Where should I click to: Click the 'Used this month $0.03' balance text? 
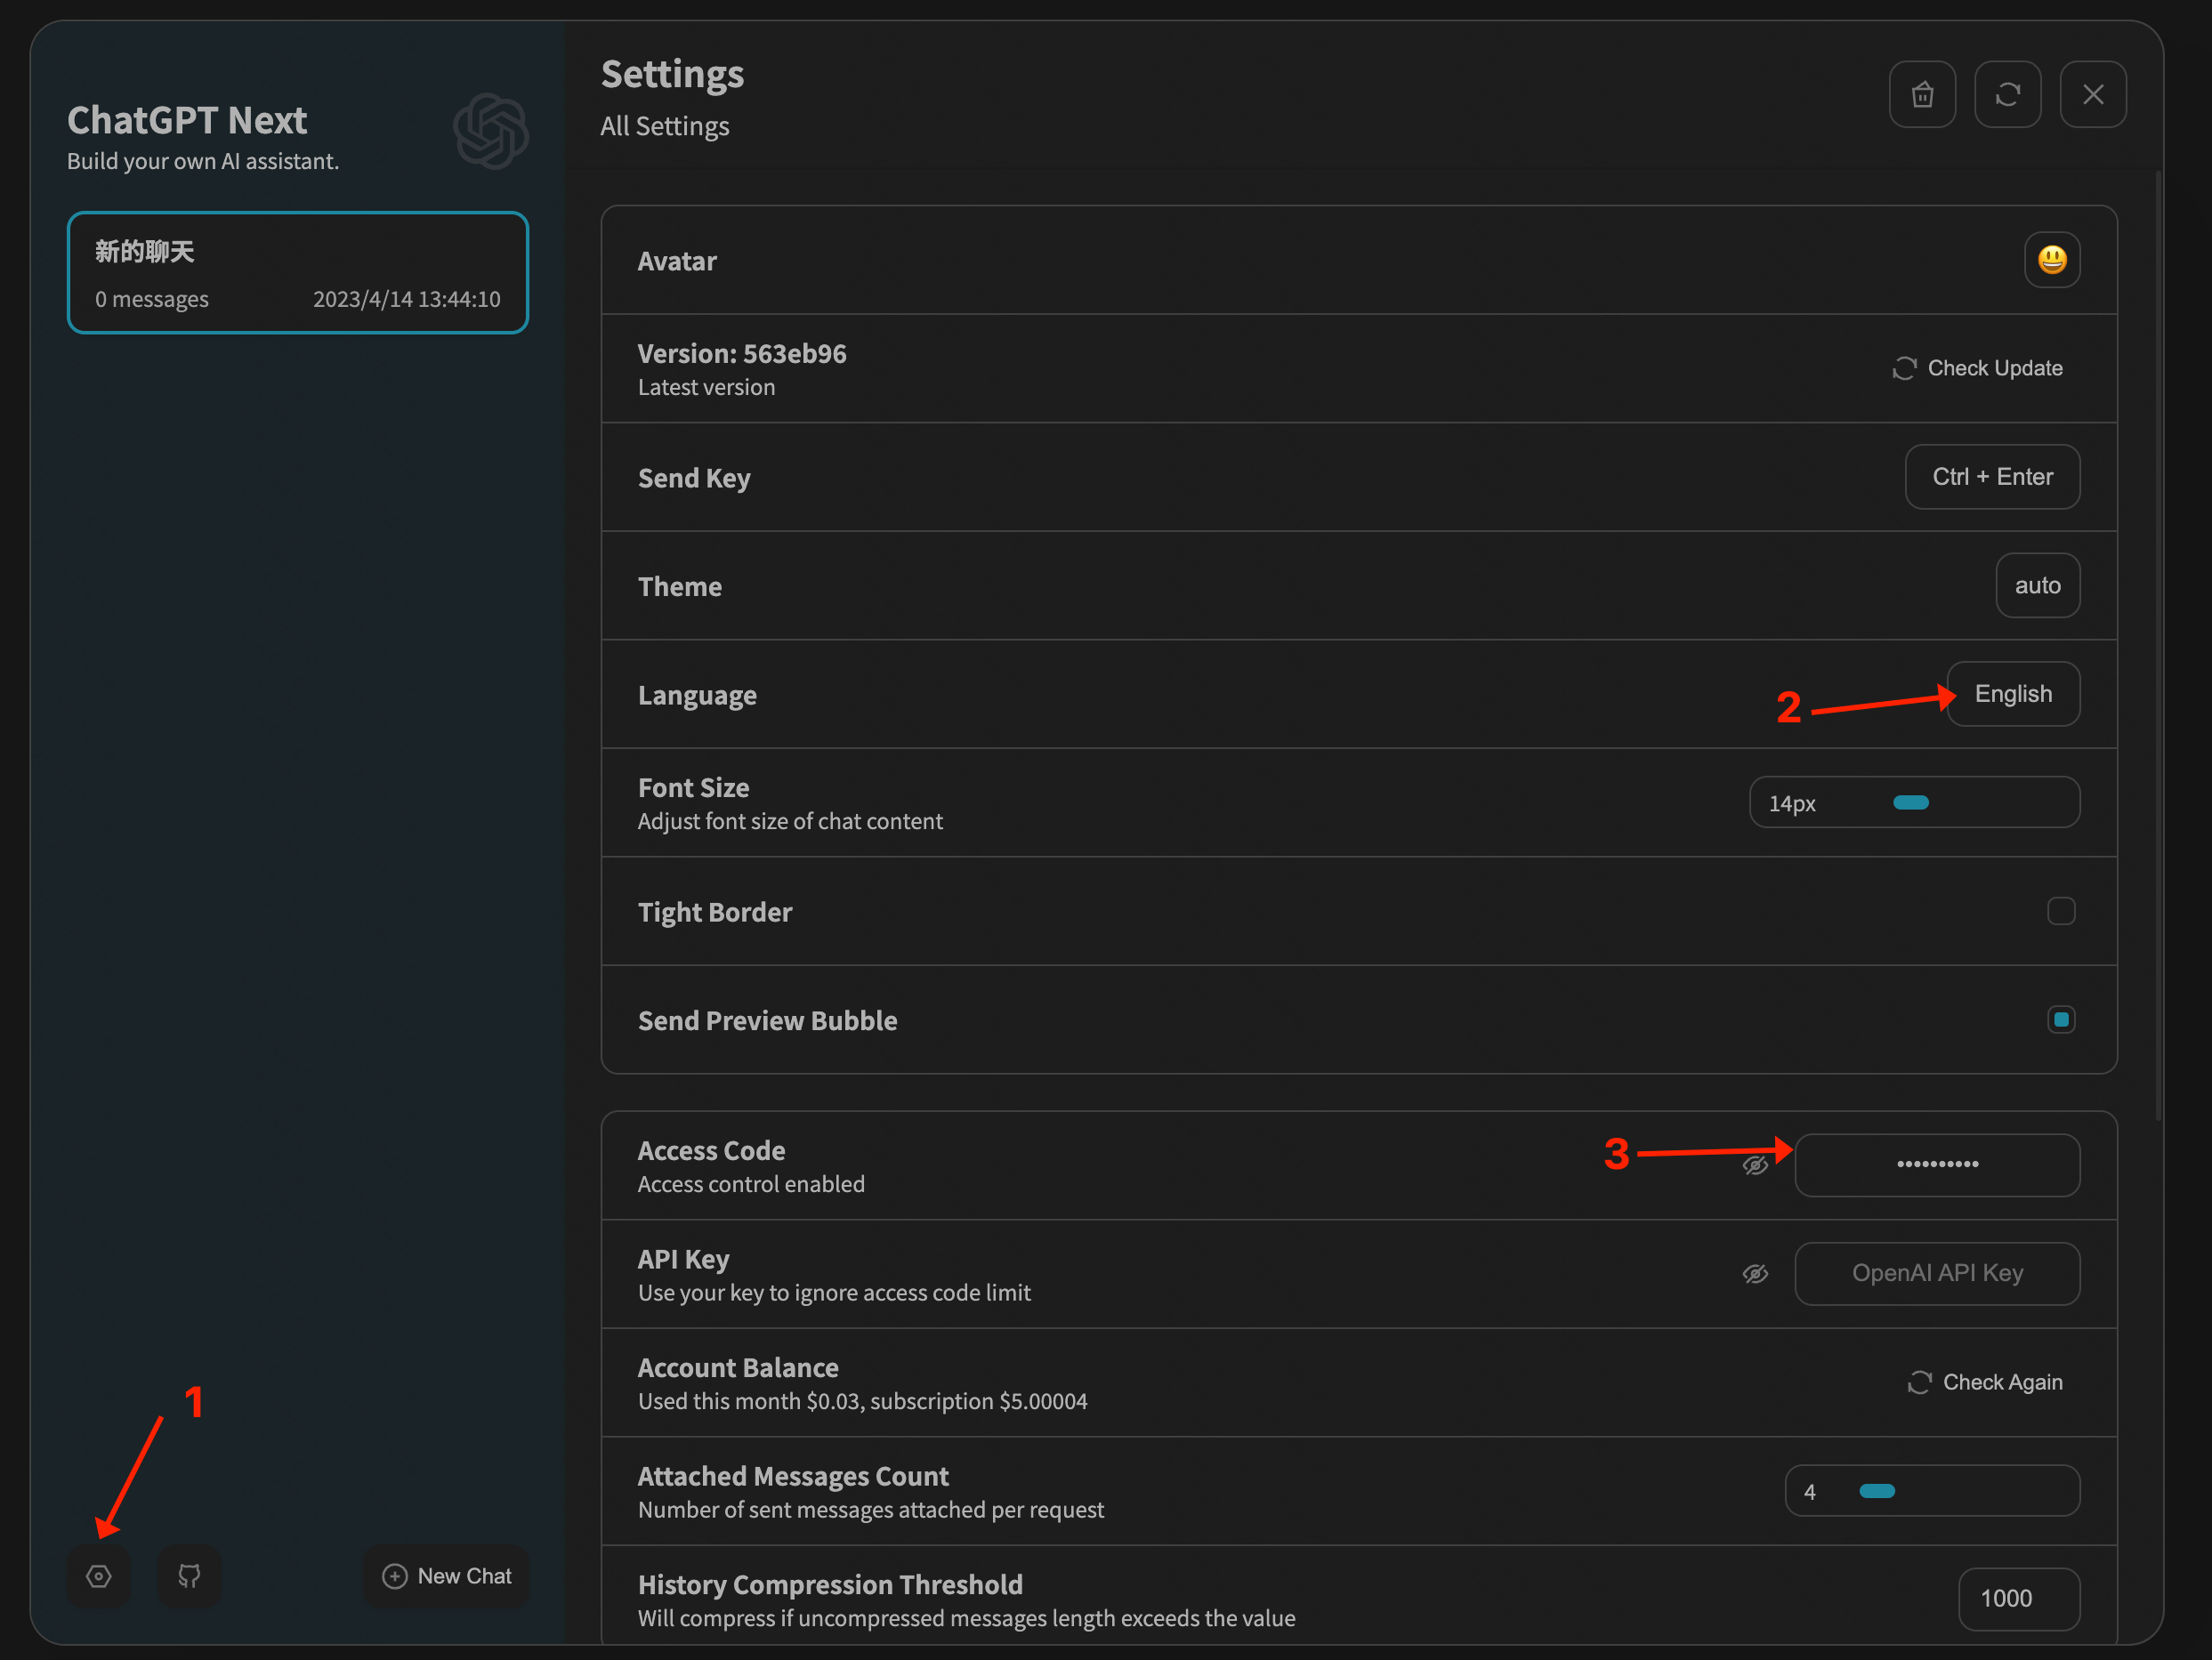749,1401
